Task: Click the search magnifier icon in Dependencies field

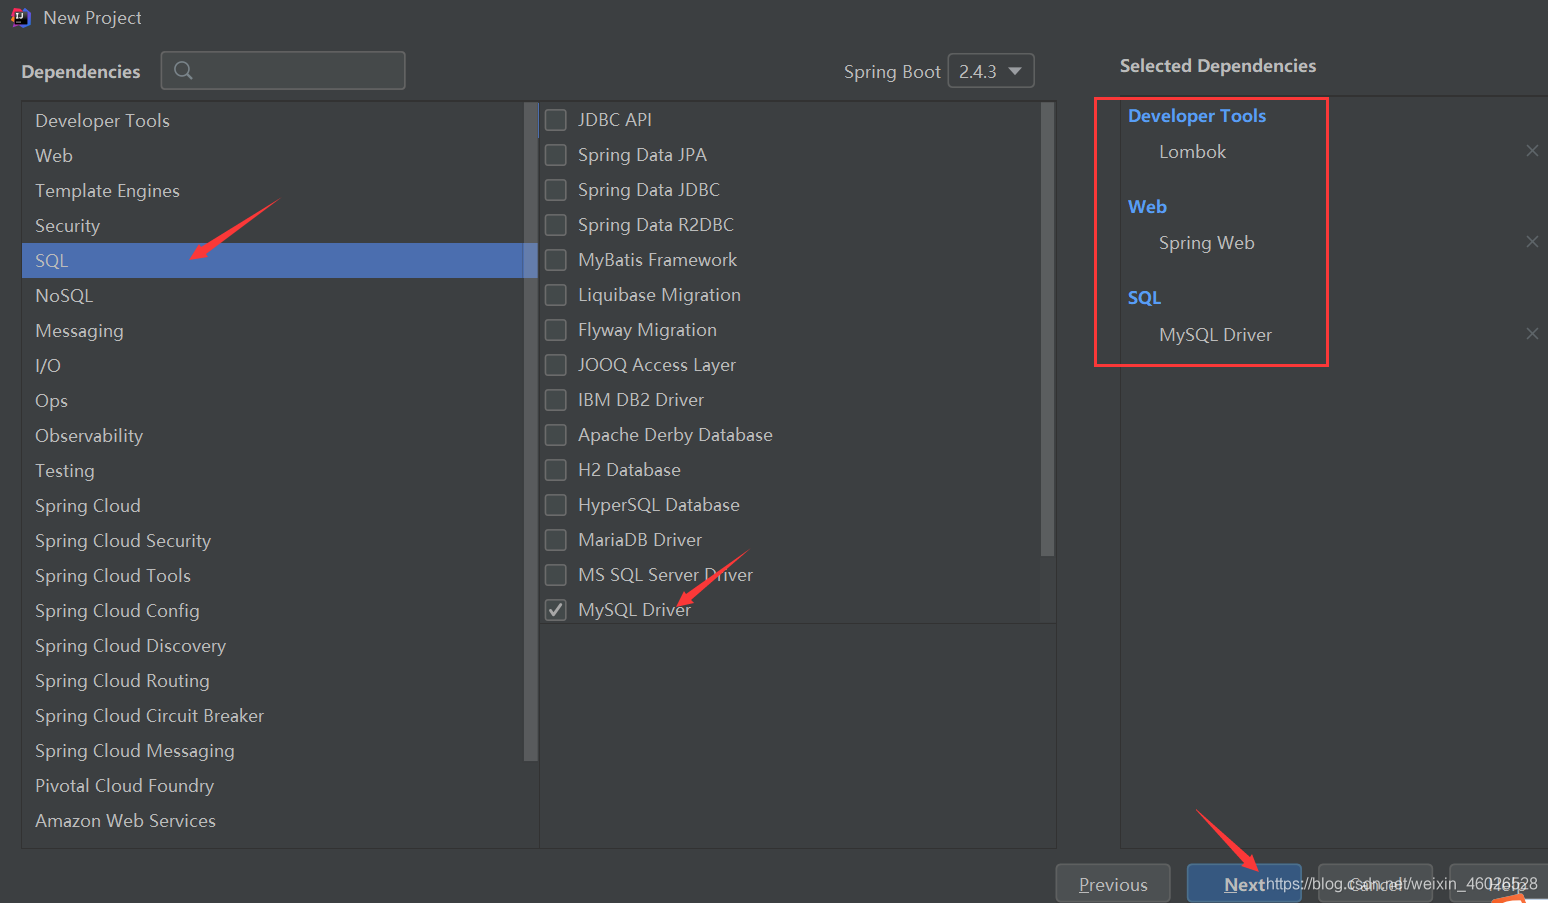Action: click(x=183, y=70)
